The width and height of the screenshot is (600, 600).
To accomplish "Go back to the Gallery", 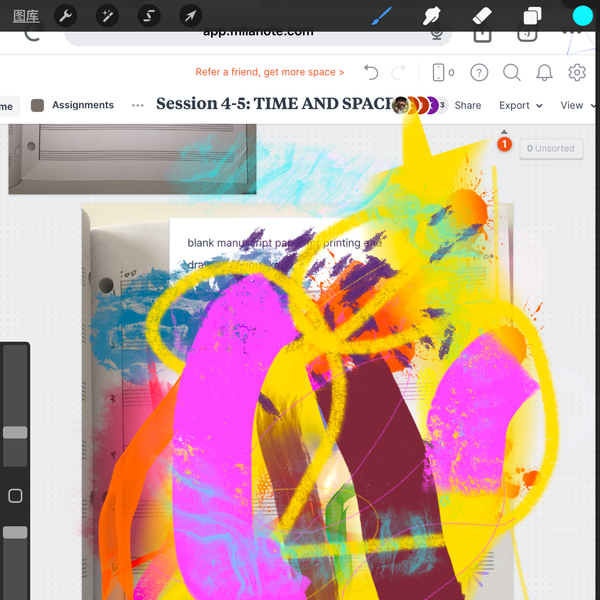I will 26,16.
